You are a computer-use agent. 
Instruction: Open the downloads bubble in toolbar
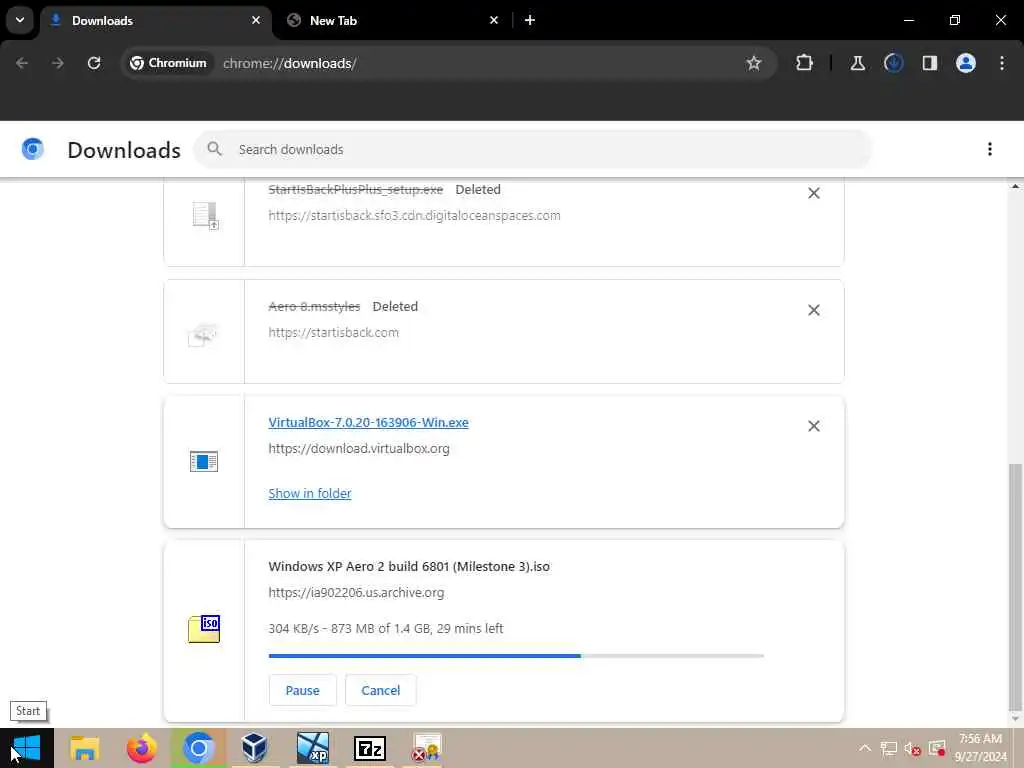(893, 63)
